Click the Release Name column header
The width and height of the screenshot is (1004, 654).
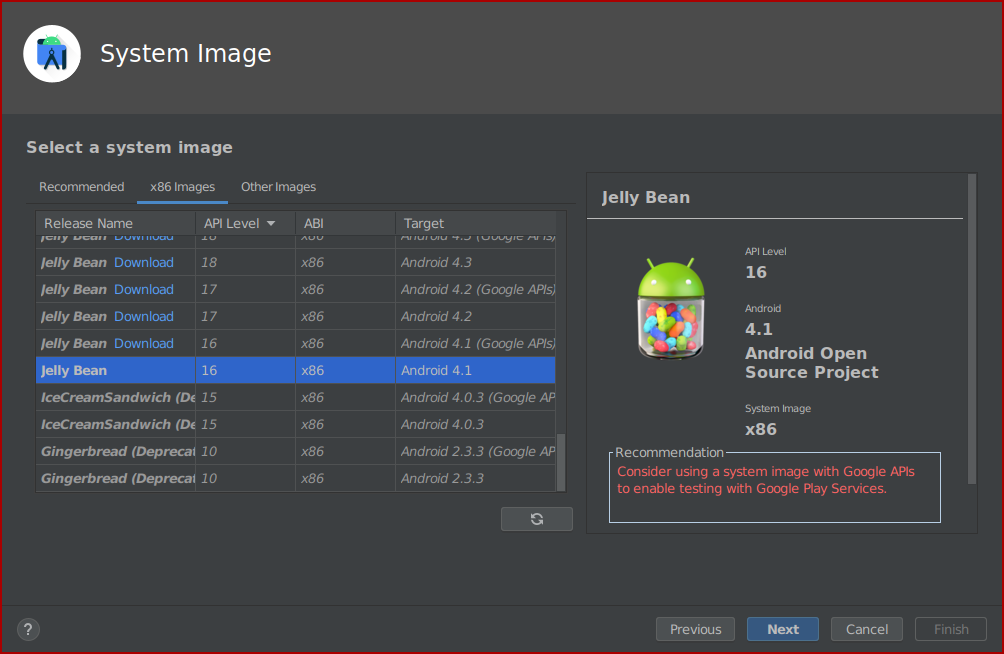[116, 224]
